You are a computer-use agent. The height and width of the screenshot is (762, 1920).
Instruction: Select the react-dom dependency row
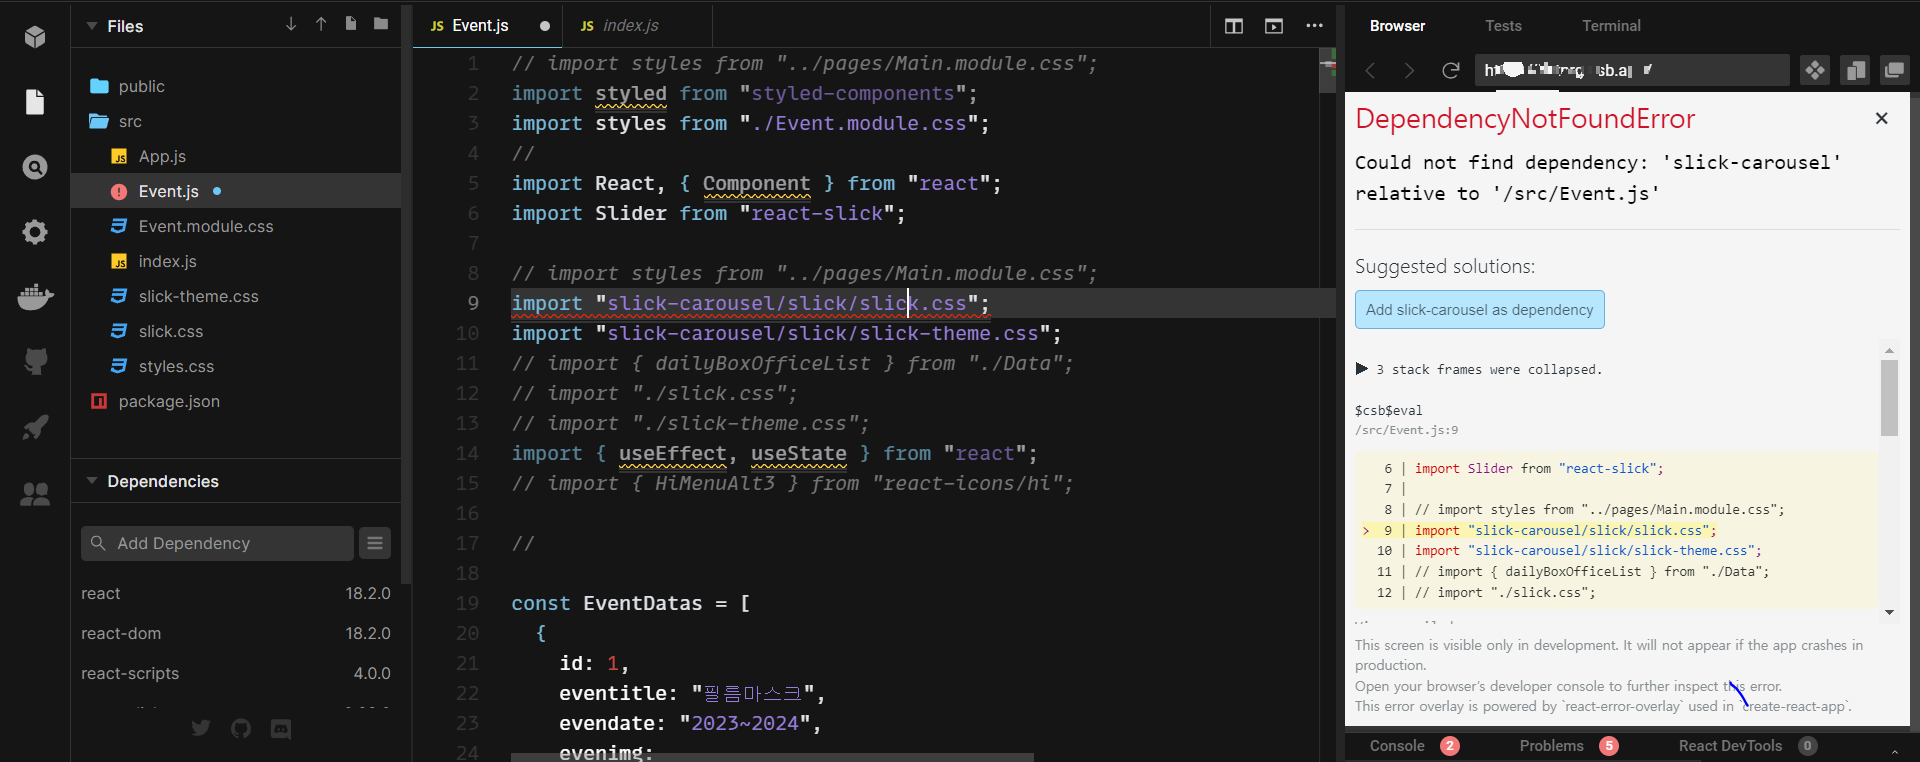(x=236, y=633)
